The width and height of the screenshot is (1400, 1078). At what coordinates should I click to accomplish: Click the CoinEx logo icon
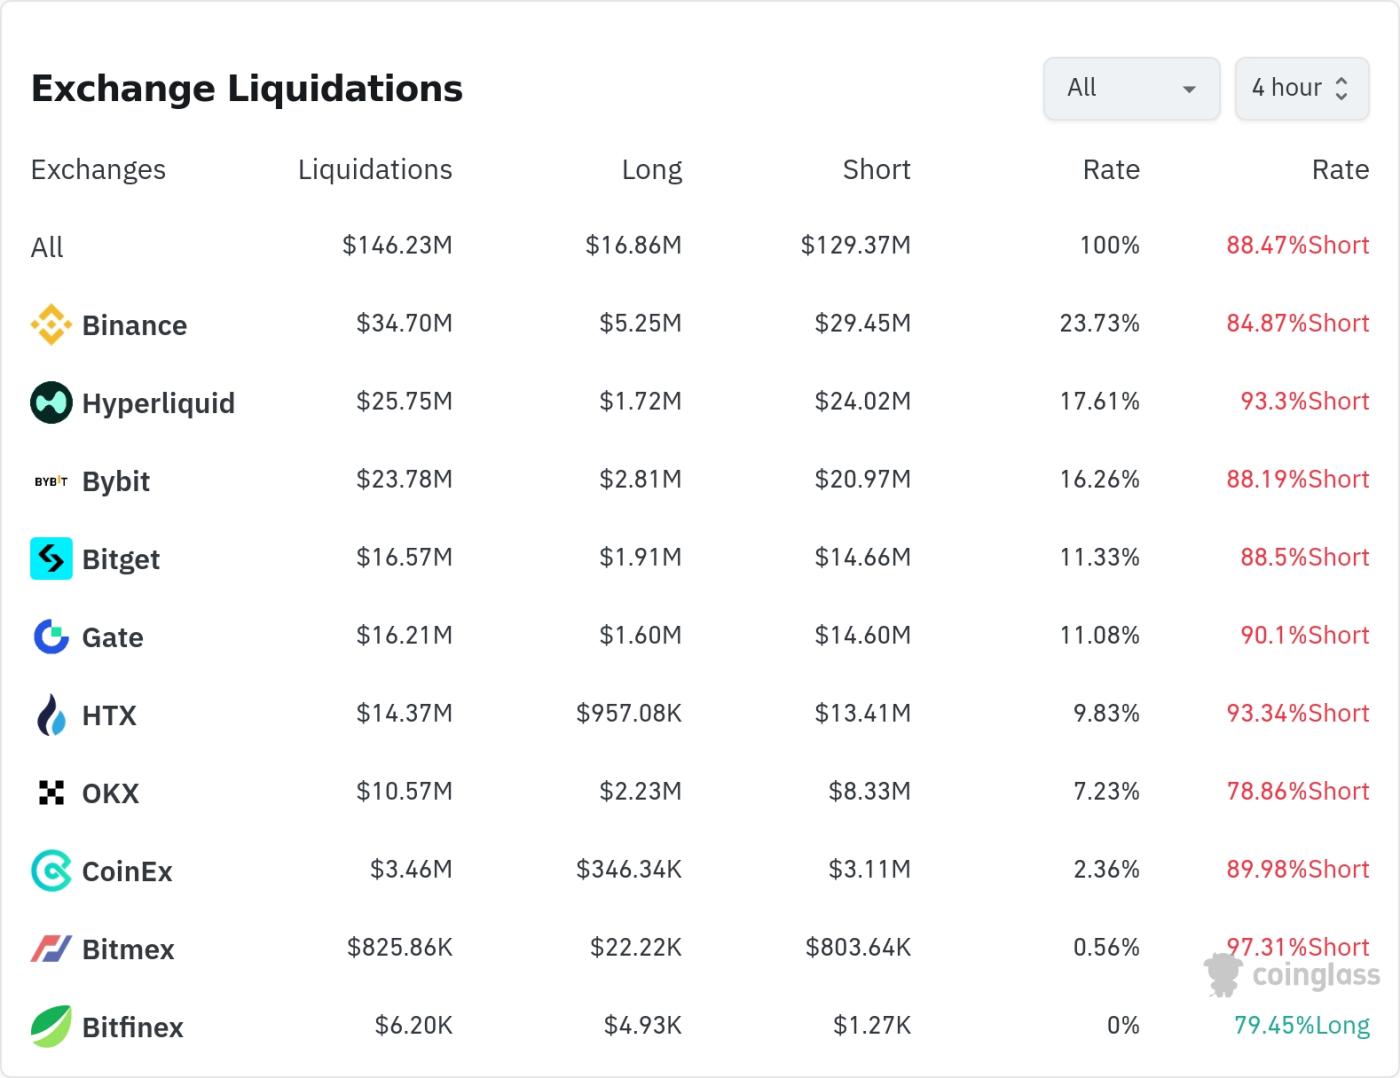coord(51,871)
